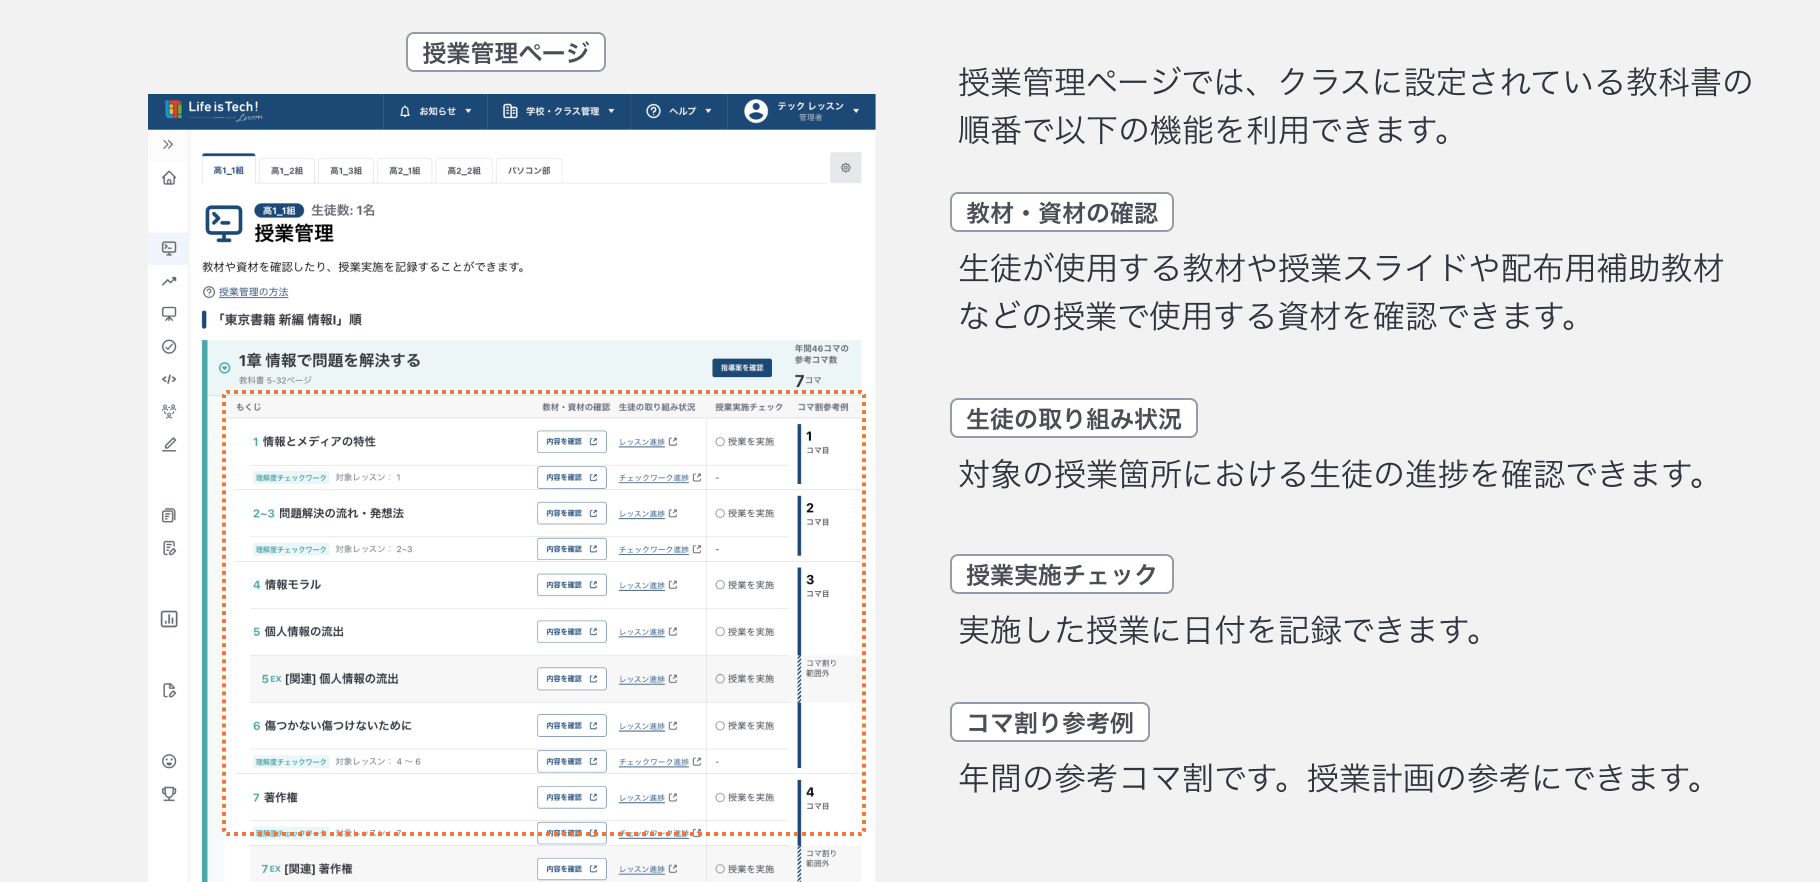This screenshot has width=1820, height=882.
Task: Click the 指導案を確認 button
Action: click(x=742, y=368)
